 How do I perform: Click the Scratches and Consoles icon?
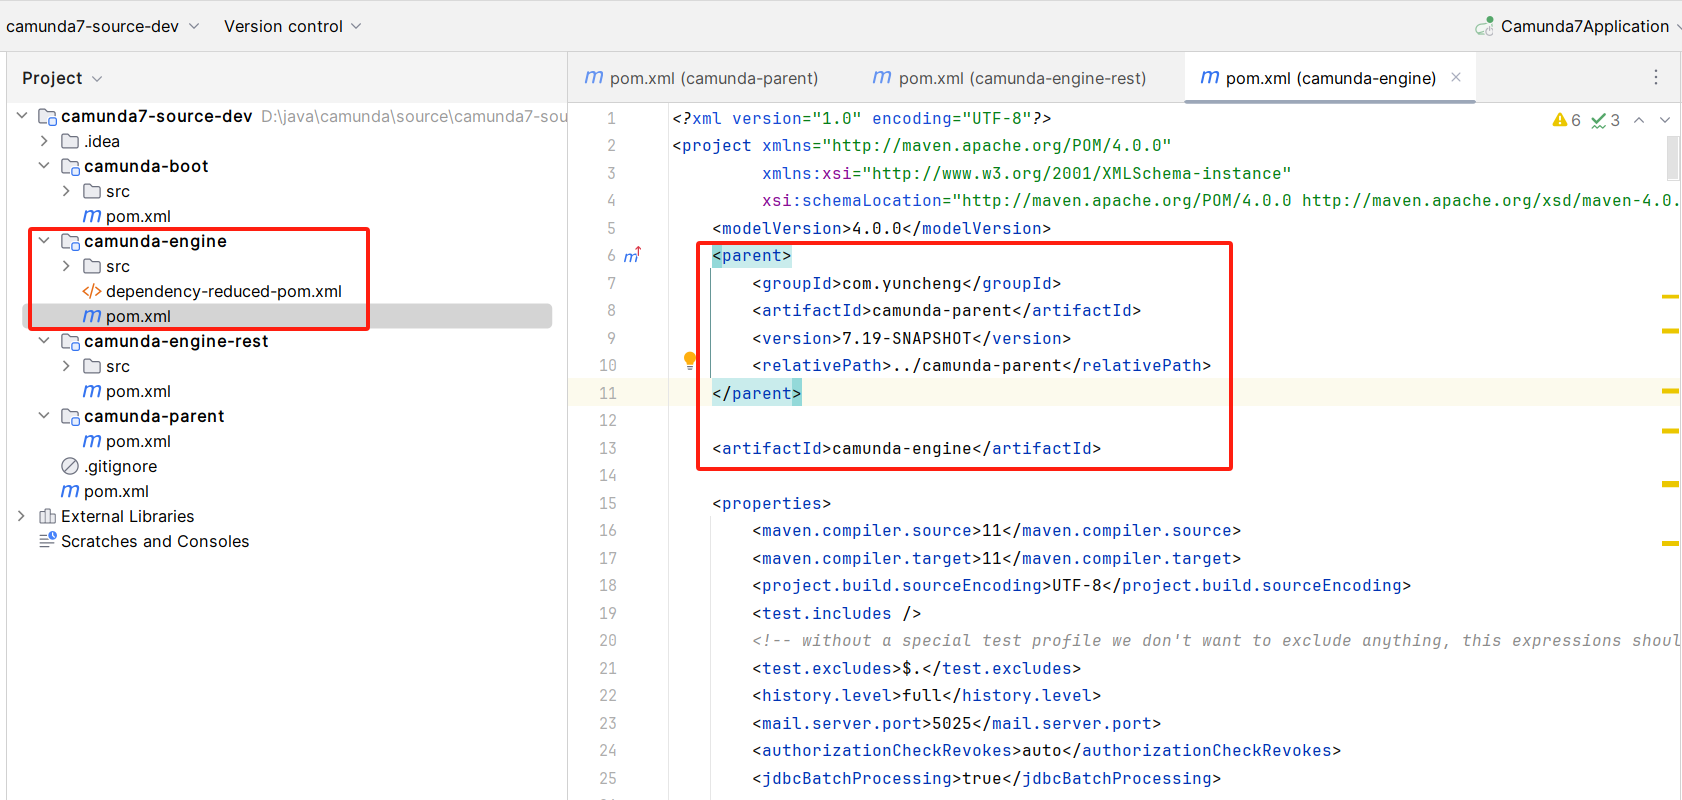click(x=48, y=540)
